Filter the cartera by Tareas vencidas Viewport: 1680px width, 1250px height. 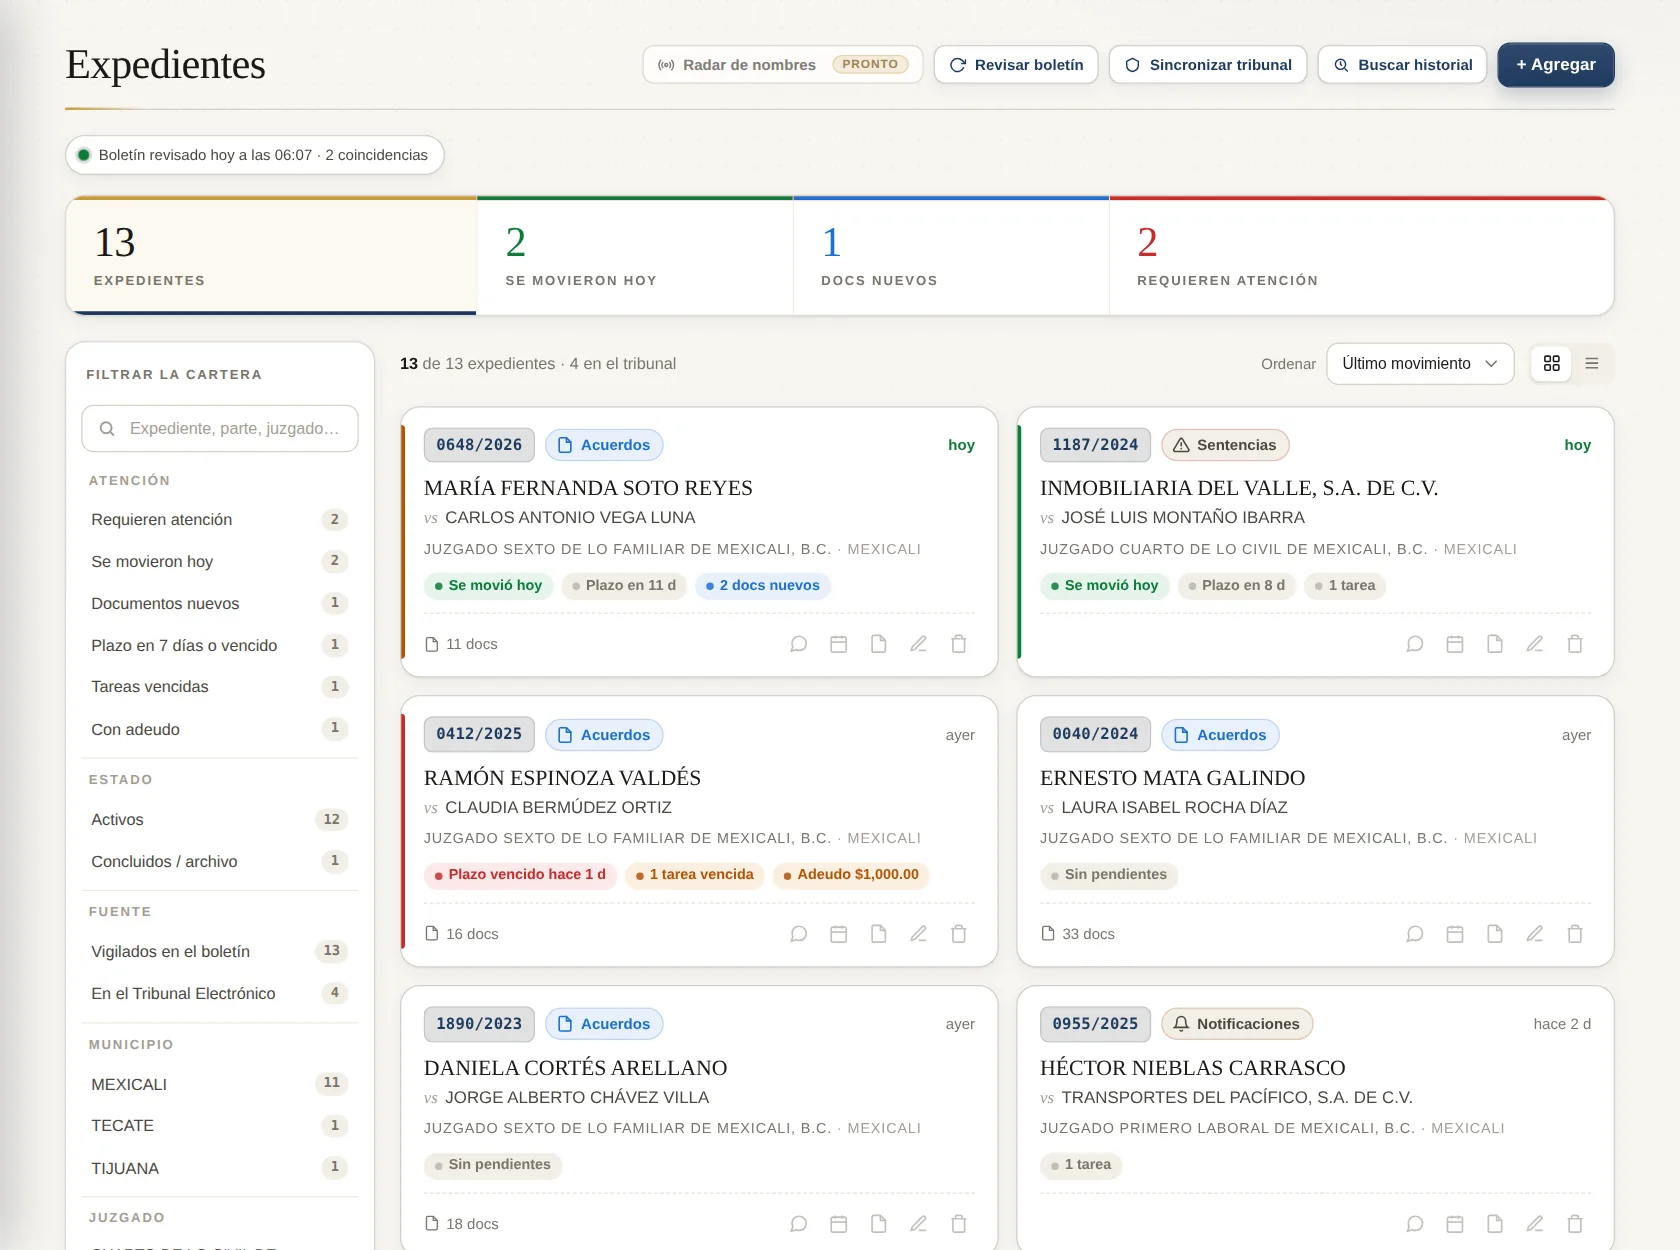[x=219, y=687]
